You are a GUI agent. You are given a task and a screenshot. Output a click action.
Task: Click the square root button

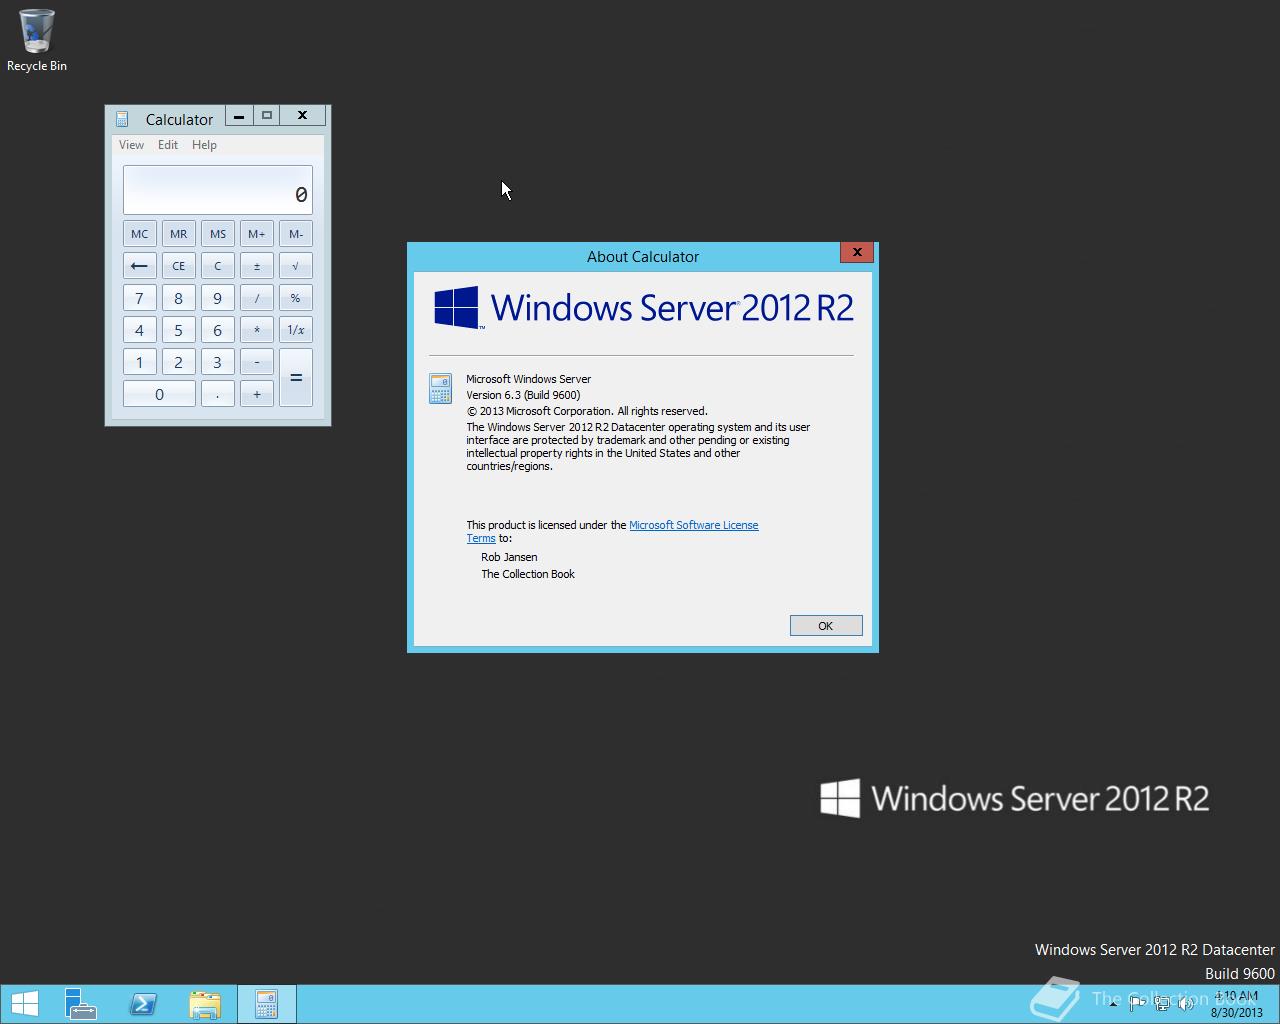[x=296, y=266]
